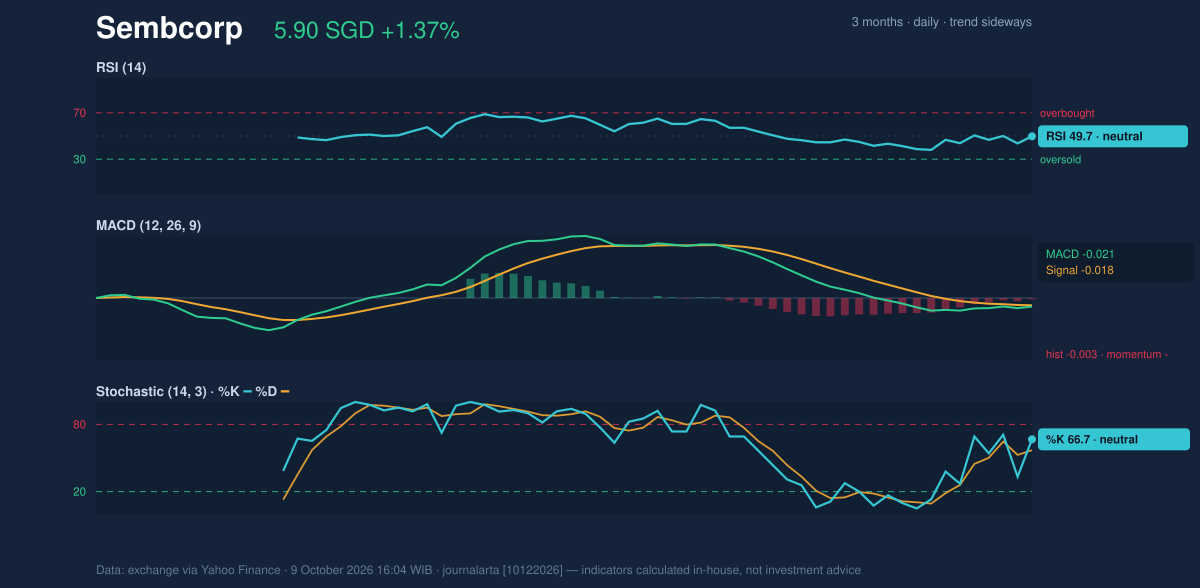Click the 'hist -0.003 · momentum' label
1200x588 pixels.
pos(1107,354)
